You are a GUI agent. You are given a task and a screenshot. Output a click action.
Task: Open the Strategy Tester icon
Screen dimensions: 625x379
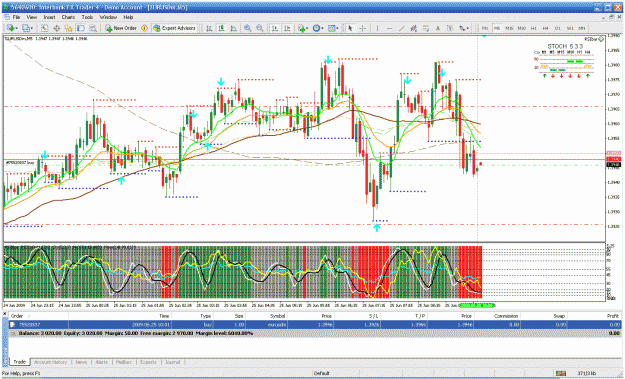point(92,28)
